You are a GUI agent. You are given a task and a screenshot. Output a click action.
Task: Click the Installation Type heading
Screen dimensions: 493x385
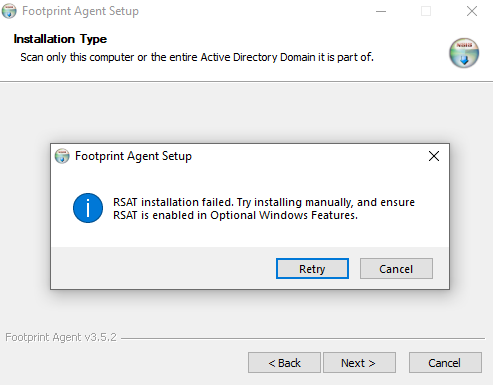(x=60, y=39)
